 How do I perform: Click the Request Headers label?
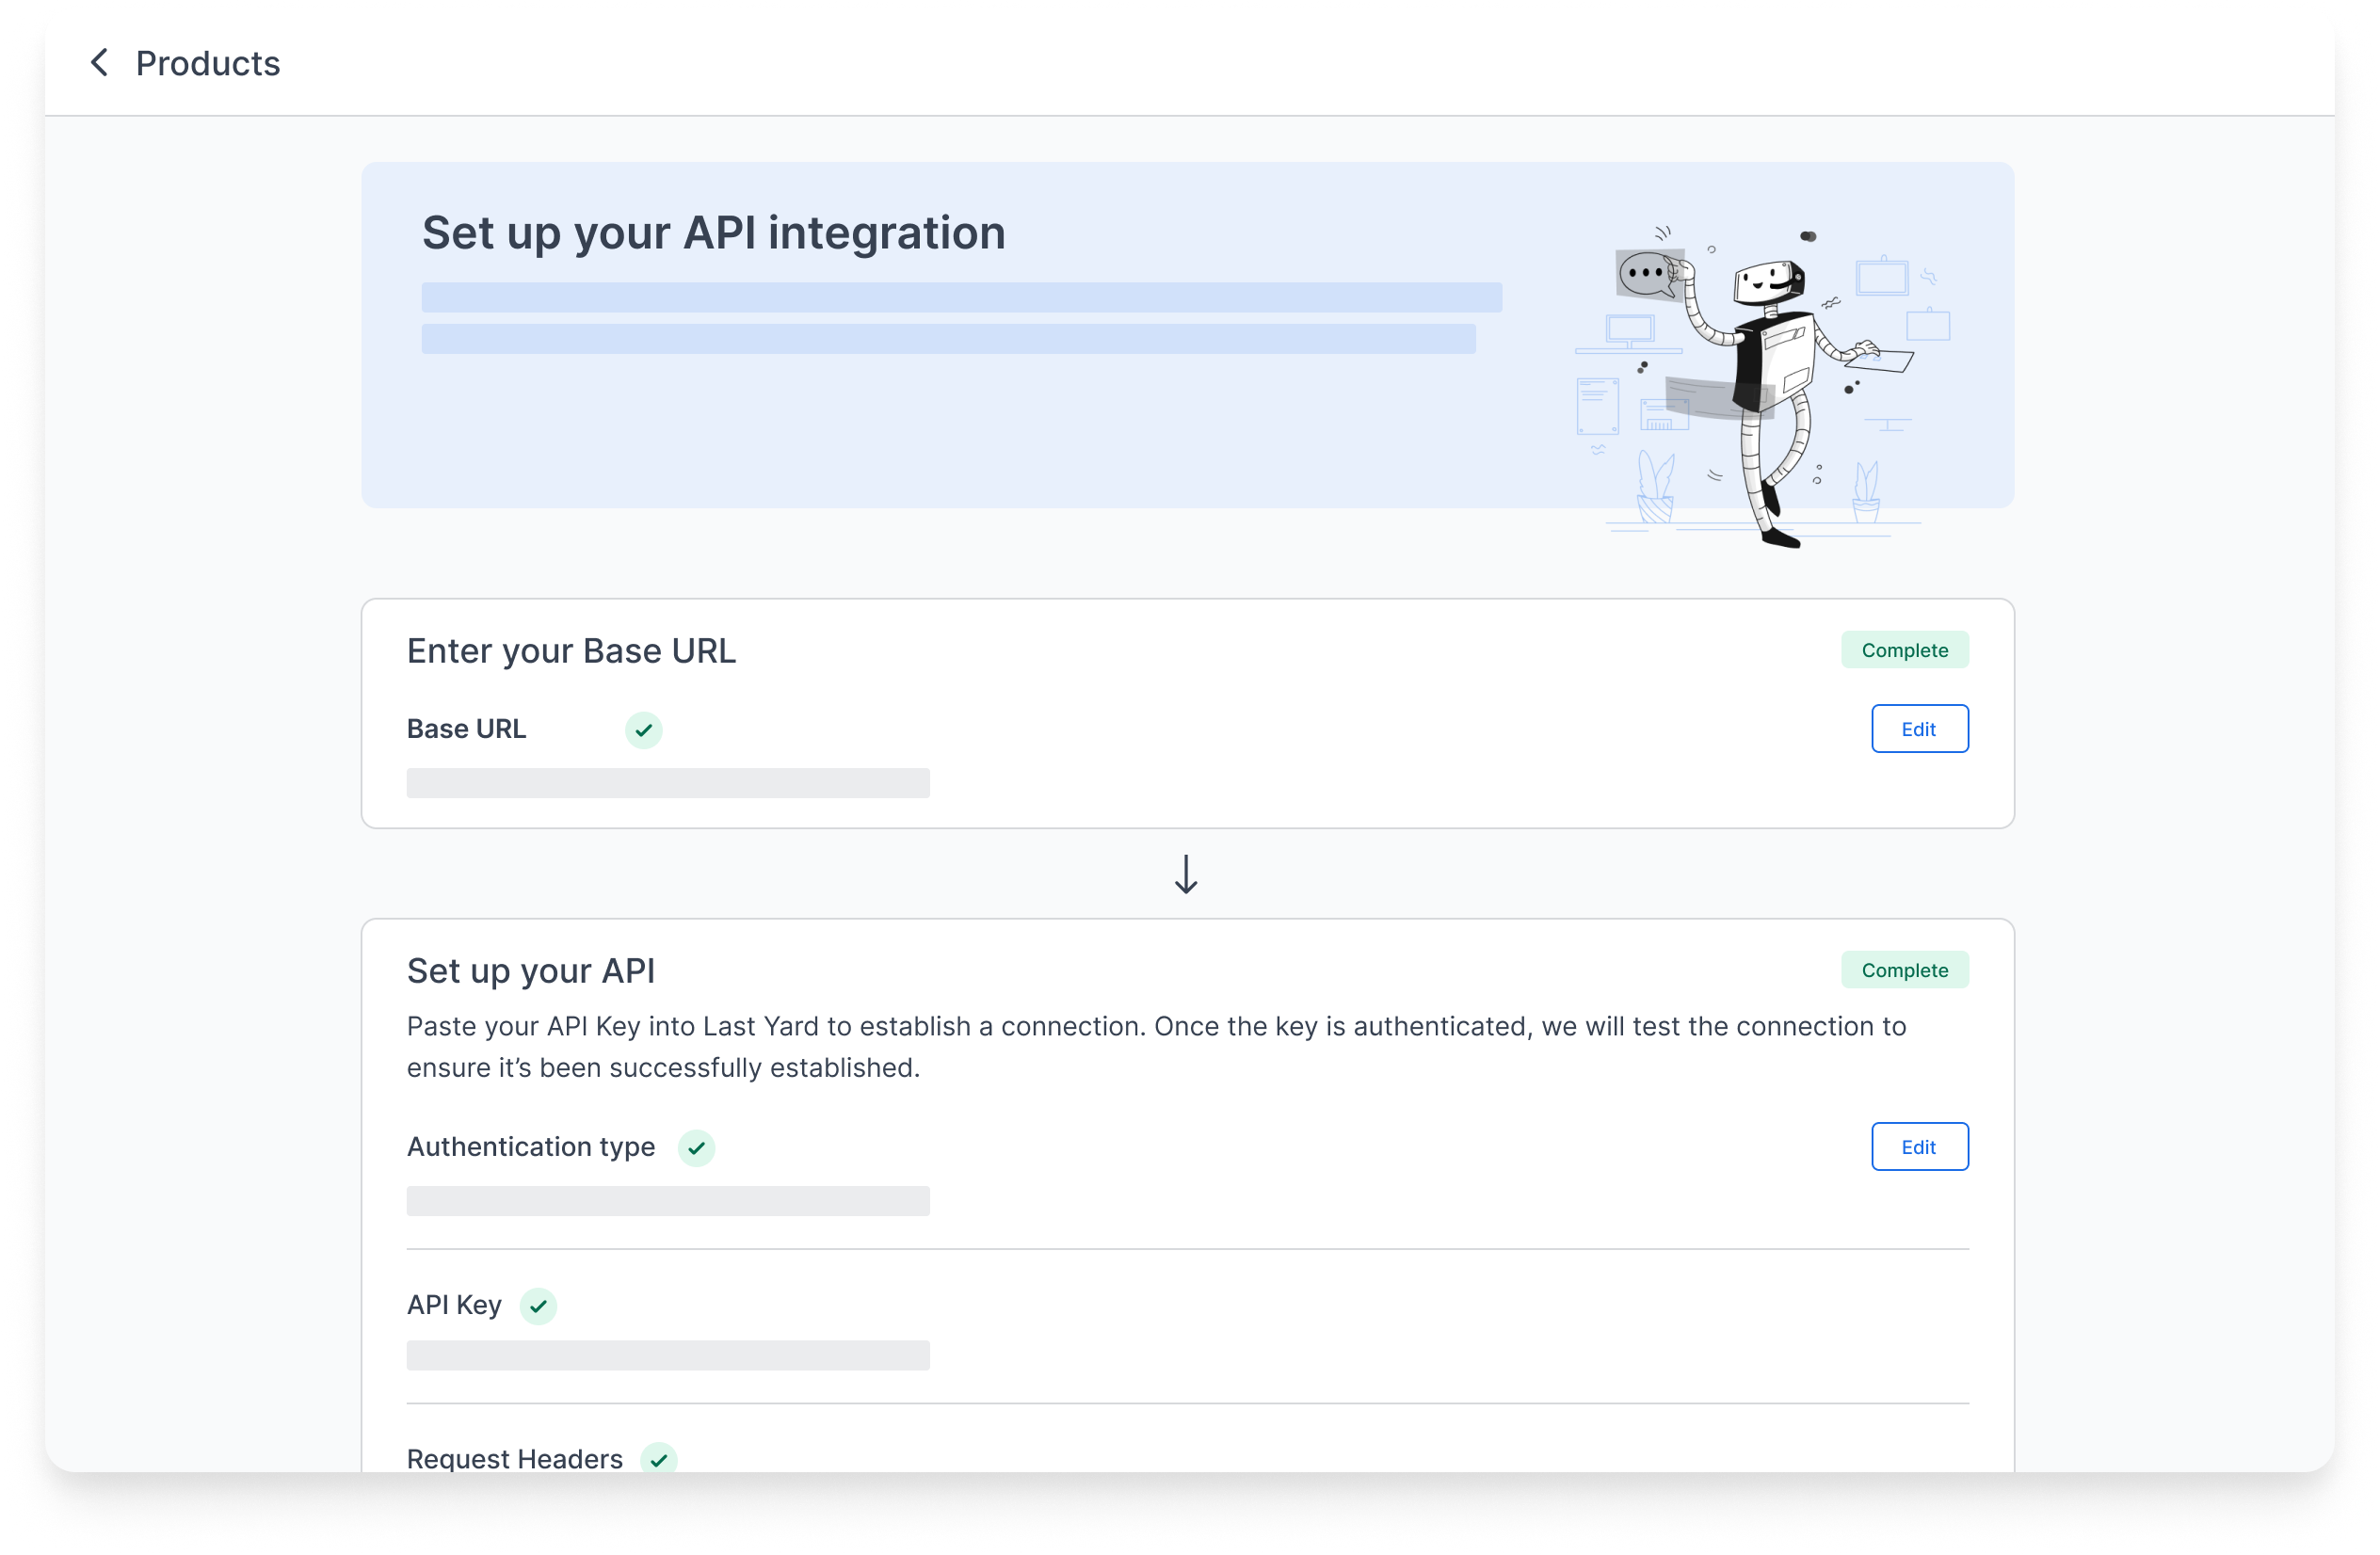[x=514, y=1458]
